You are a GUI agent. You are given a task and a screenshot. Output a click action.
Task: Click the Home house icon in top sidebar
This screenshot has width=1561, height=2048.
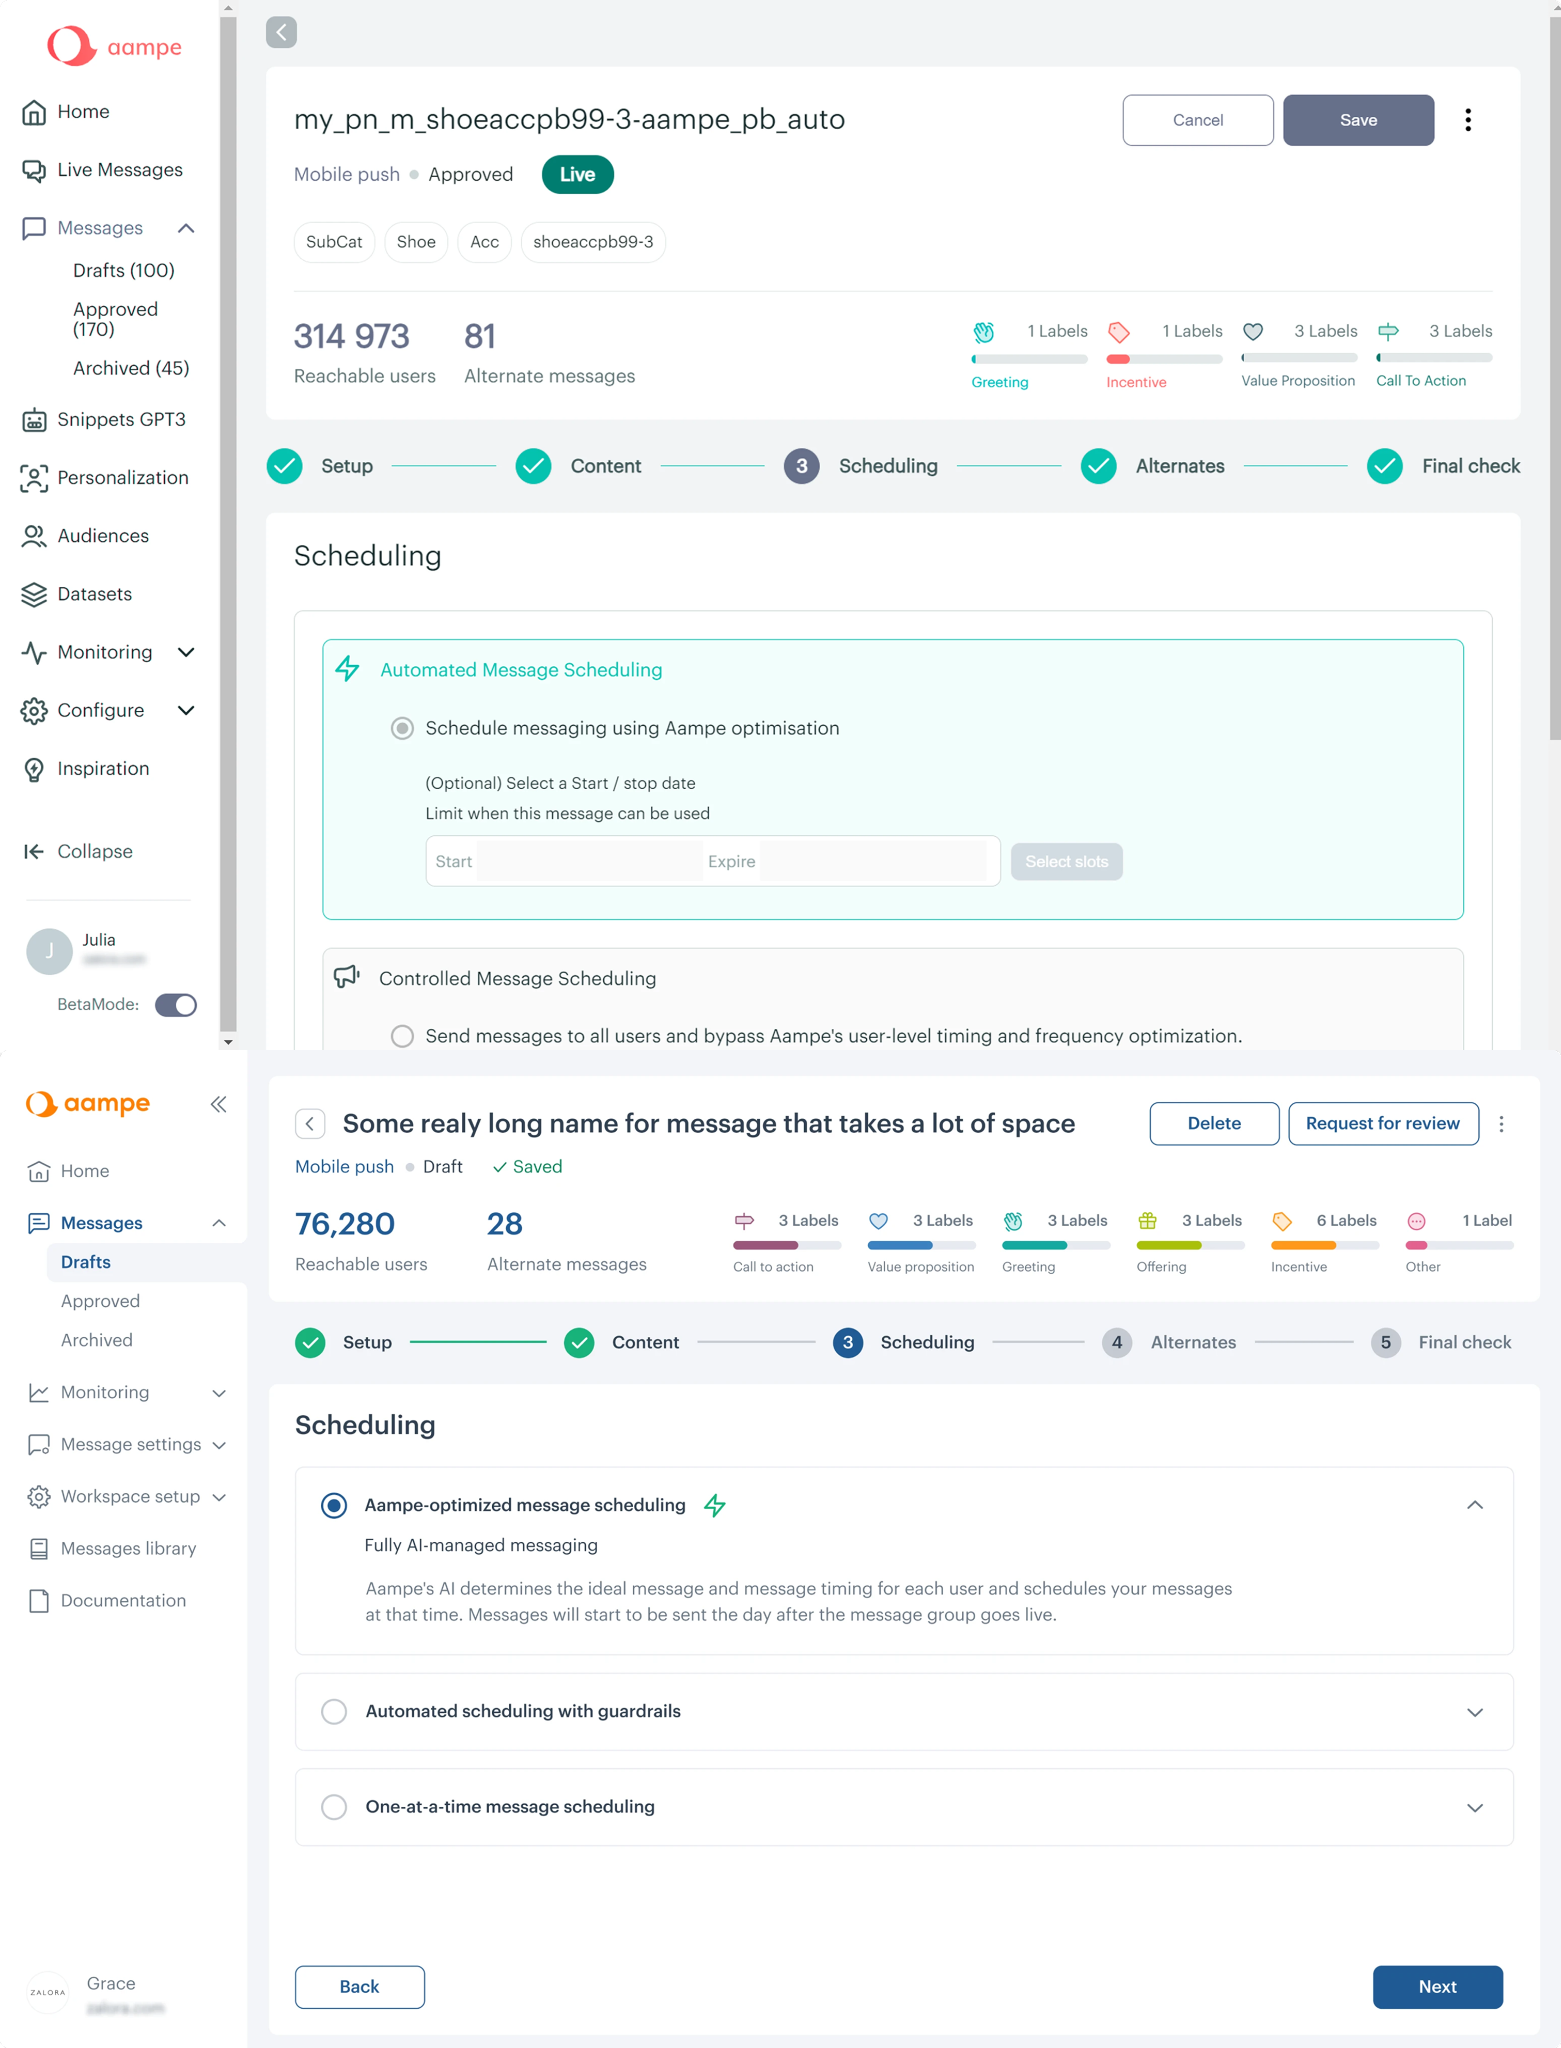click(34, 112)
